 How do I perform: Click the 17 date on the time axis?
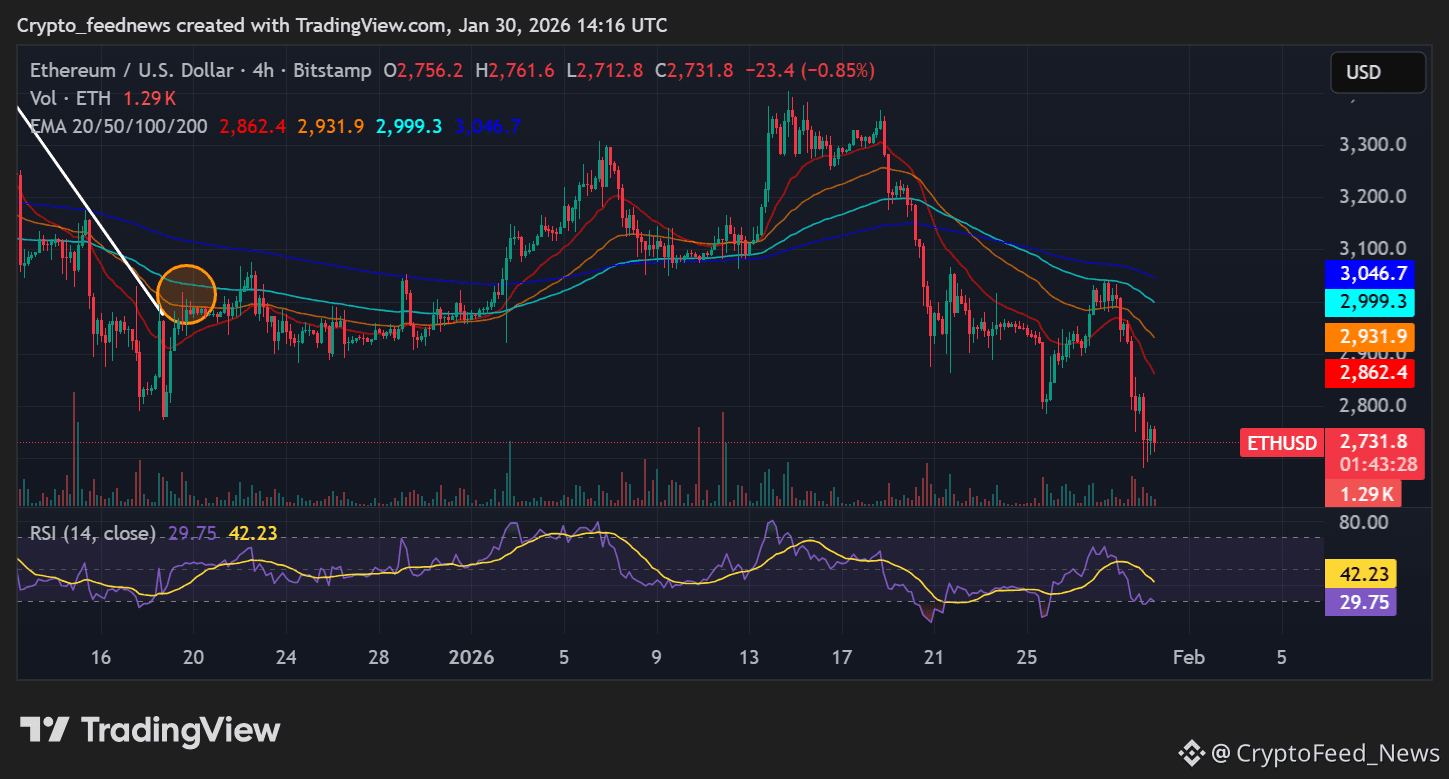(842, 657)
